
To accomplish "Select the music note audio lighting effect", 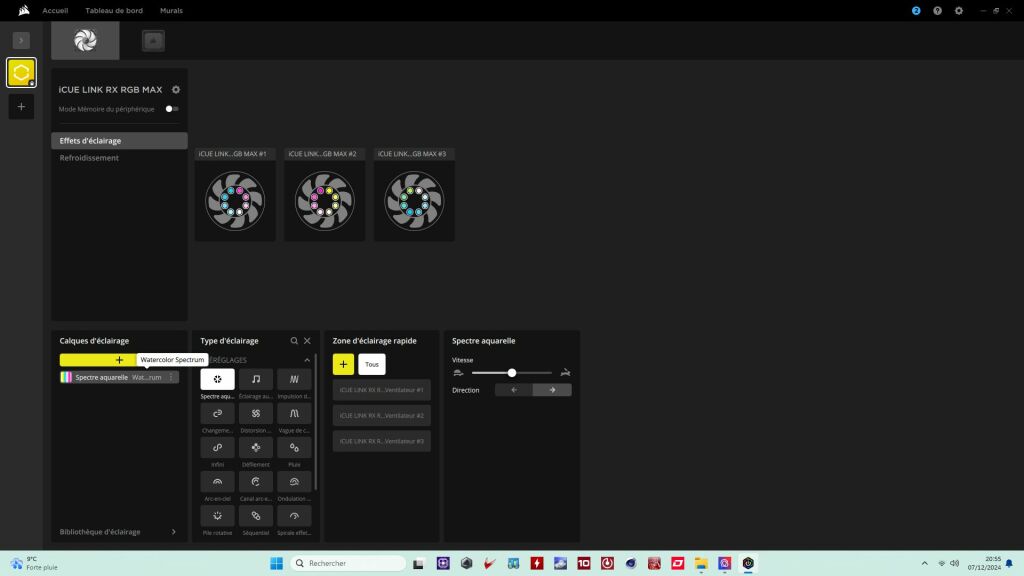I will pos(256,379).
